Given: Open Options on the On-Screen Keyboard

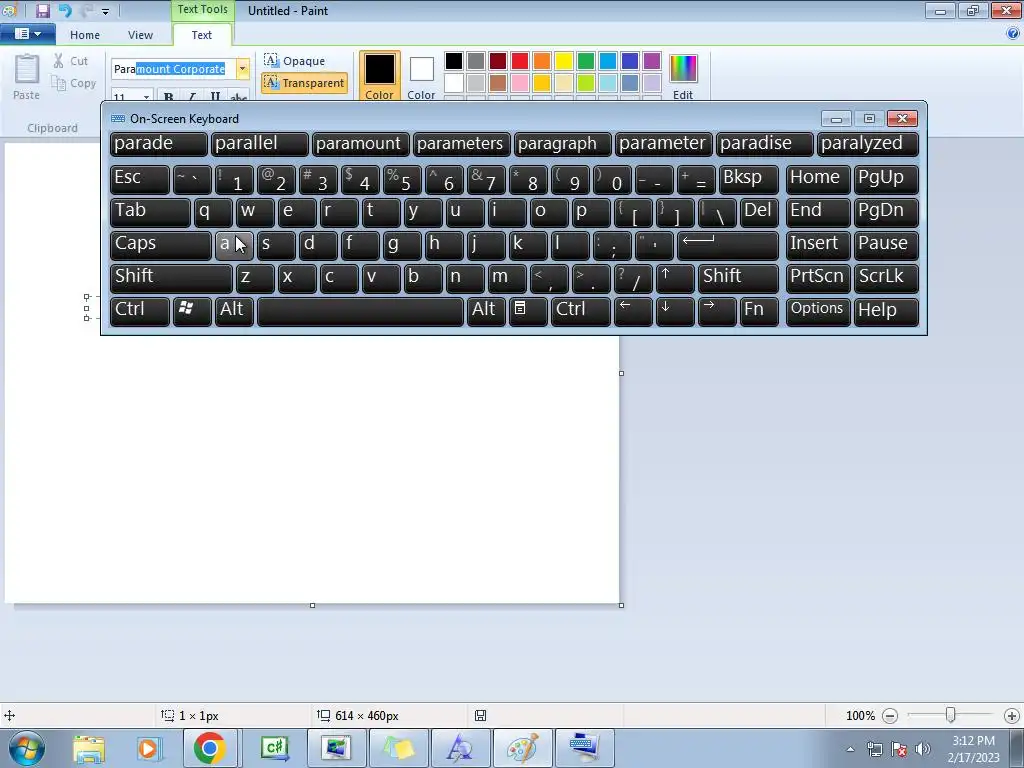Looking at the screenshot, I should point(818,311).
